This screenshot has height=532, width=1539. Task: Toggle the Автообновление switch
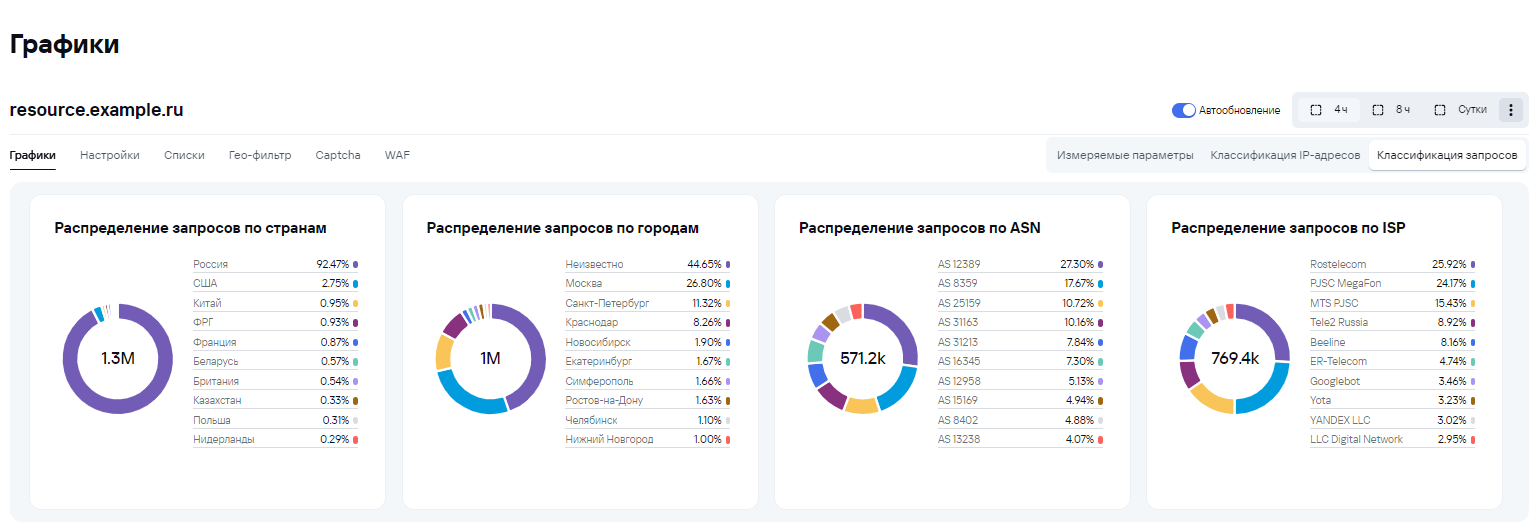click(x=1183, y=110)
